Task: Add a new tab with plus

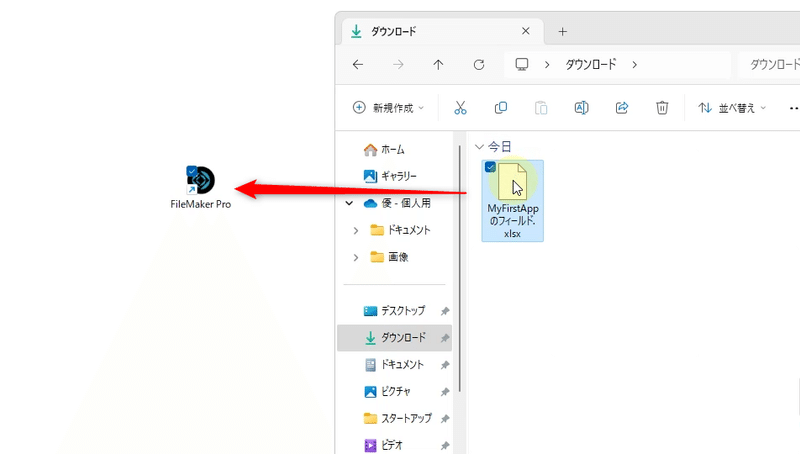Action: click(x=562, y=32)
